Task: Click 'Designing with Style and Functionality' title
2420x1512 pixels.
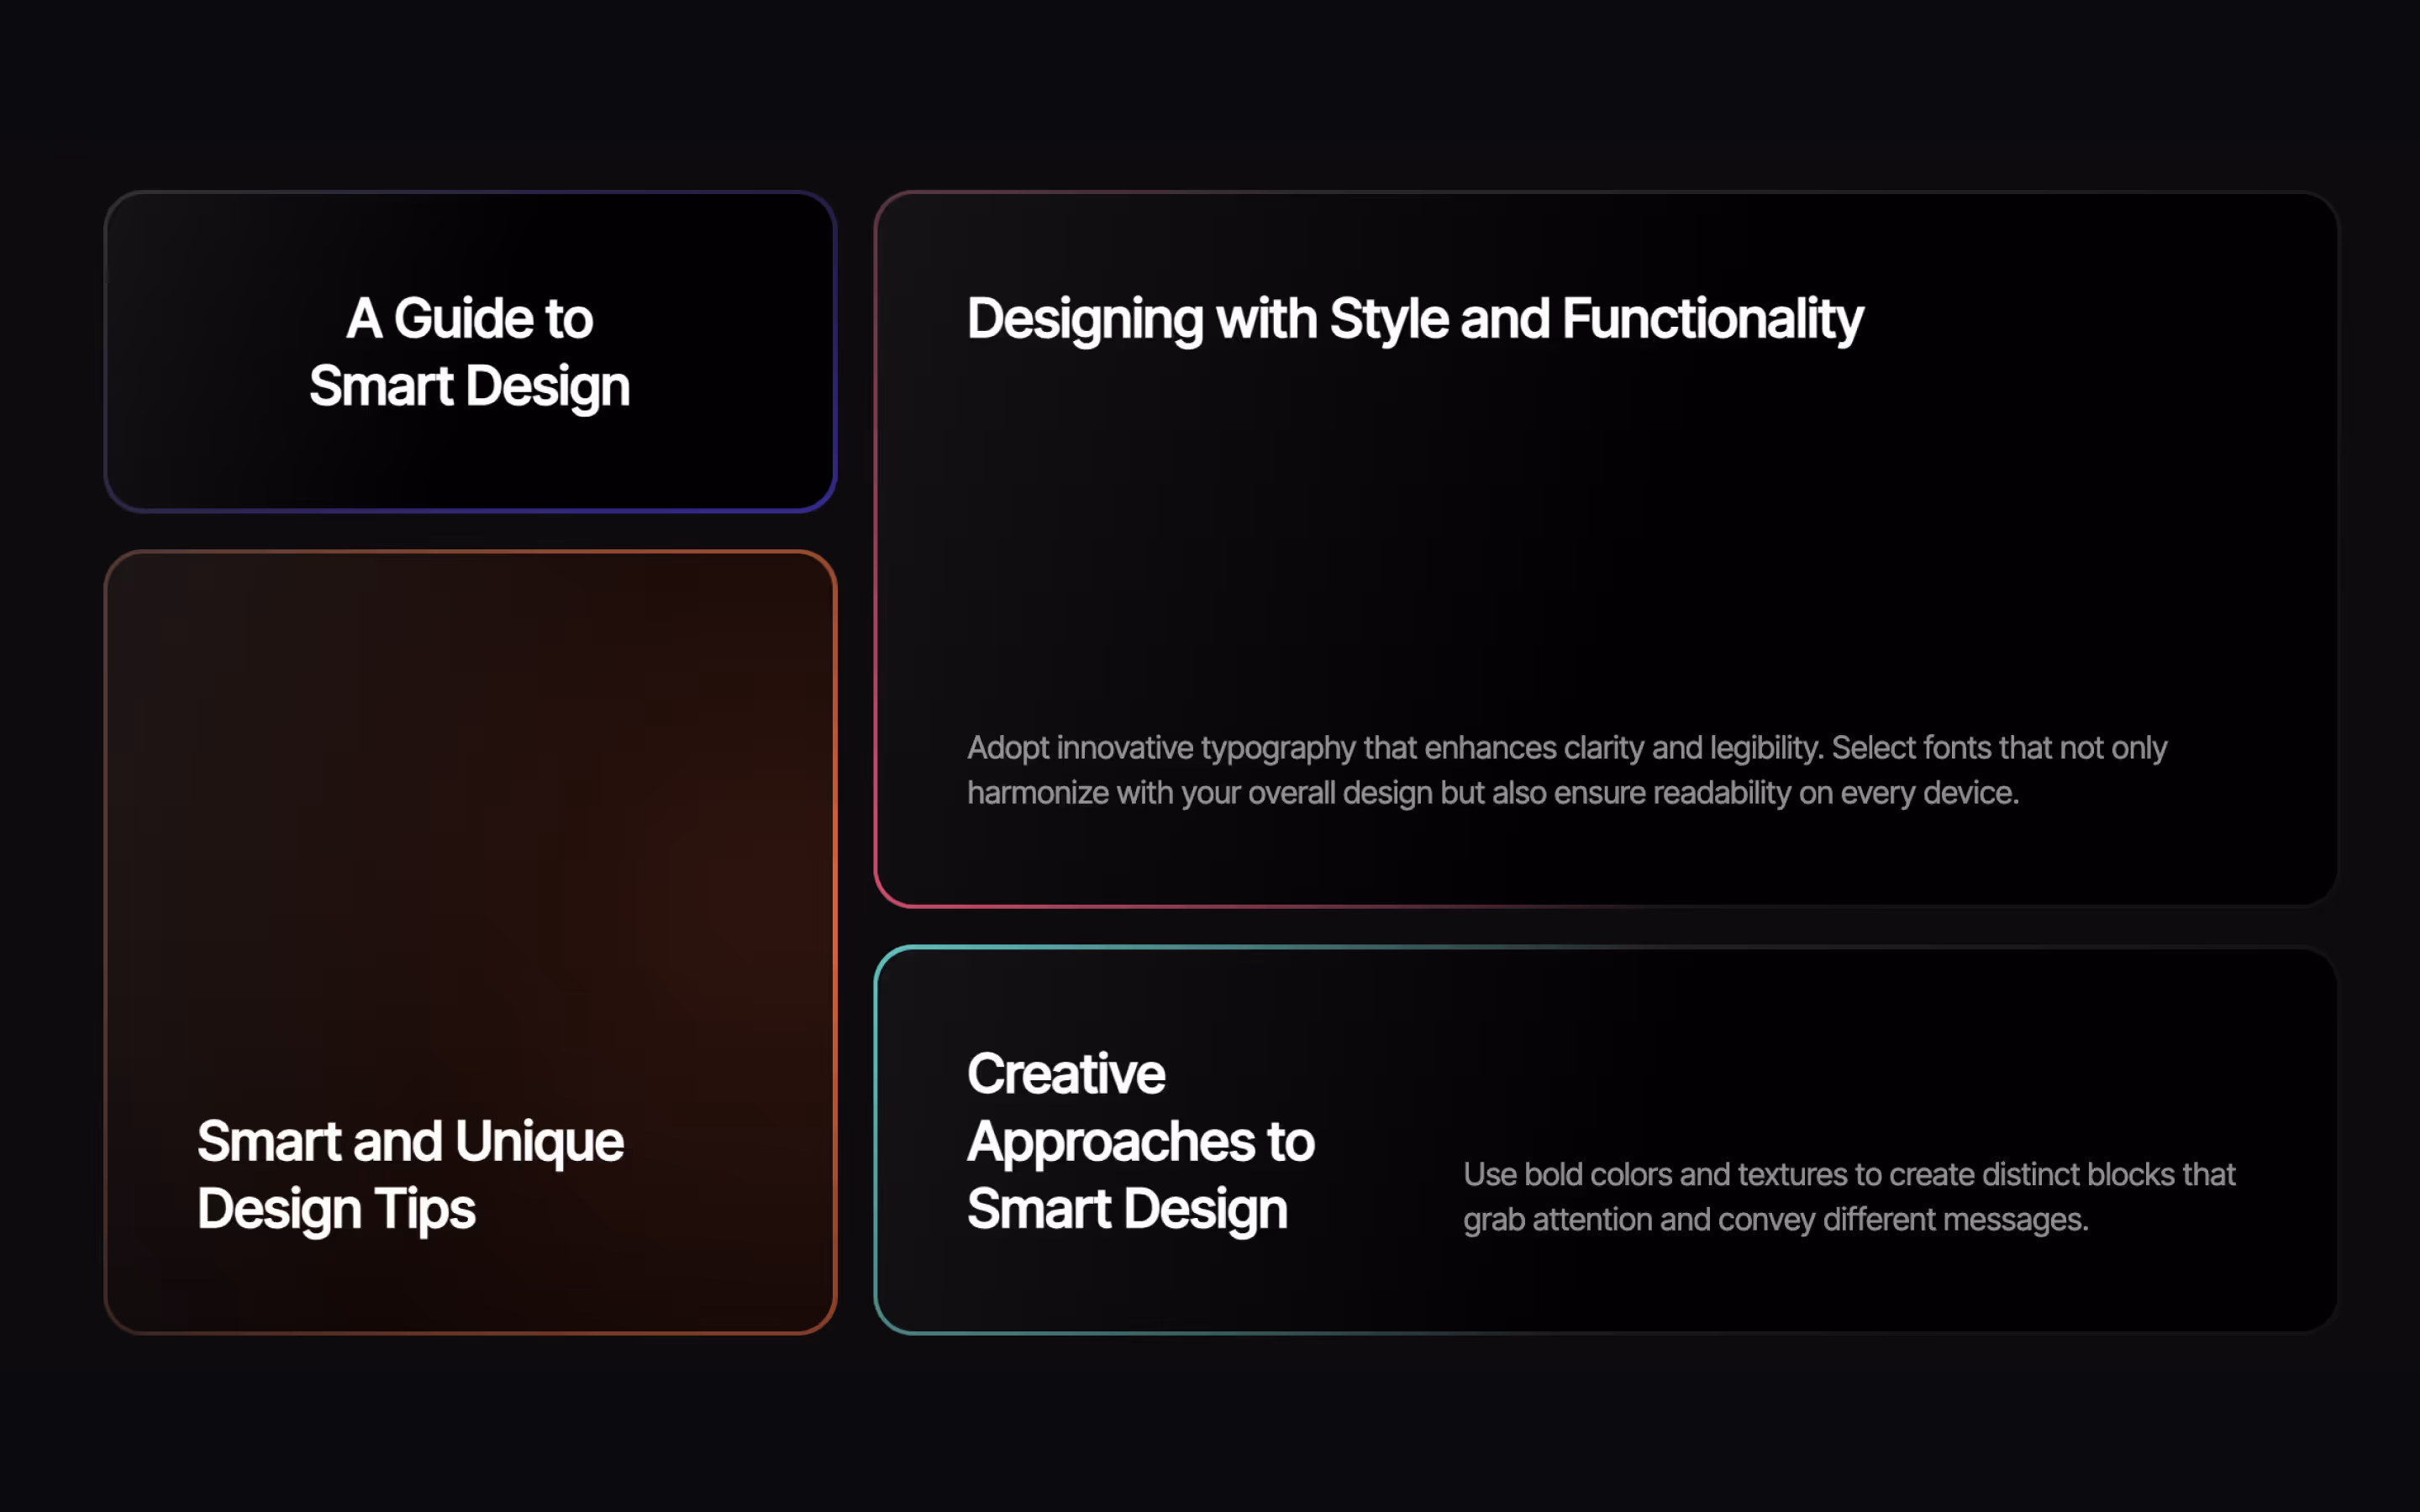Action: 1414,320
